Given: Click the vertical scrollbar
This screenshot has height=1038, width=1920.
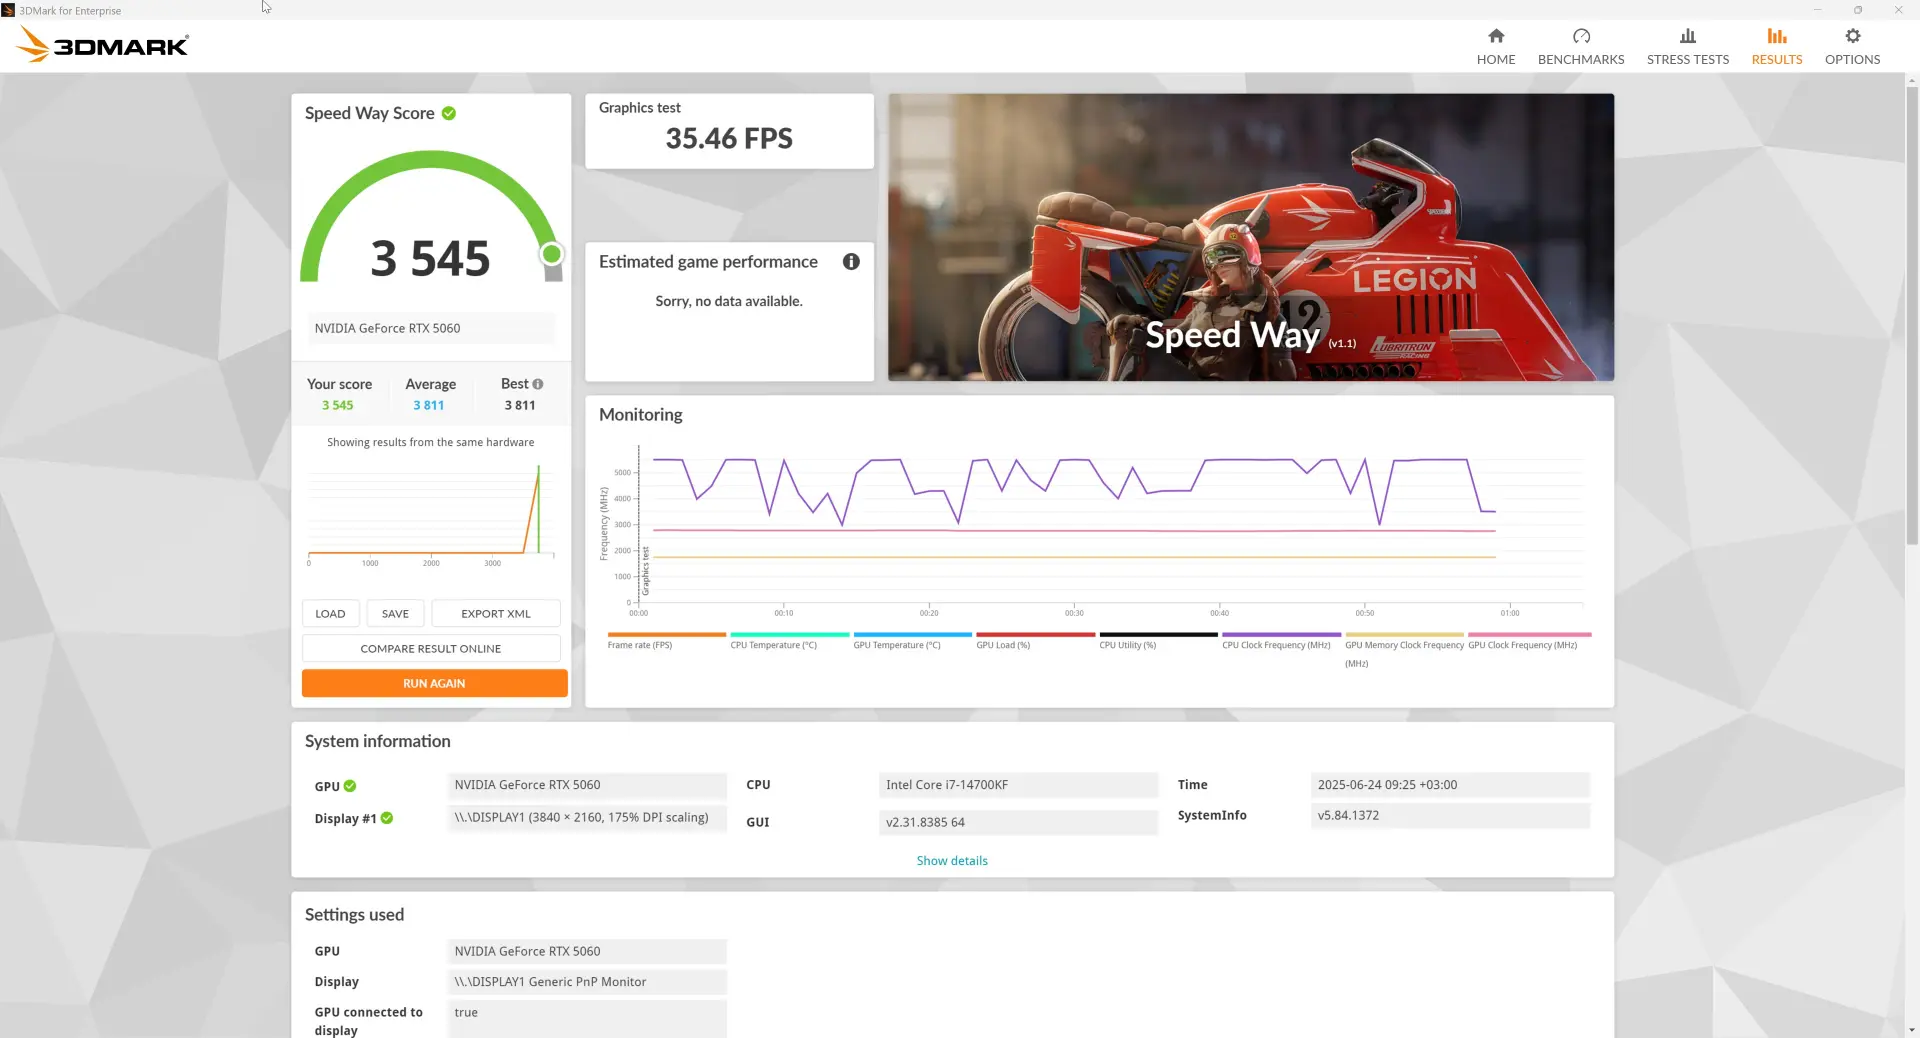Looking at the screenshot, I should click(1912, 315).
